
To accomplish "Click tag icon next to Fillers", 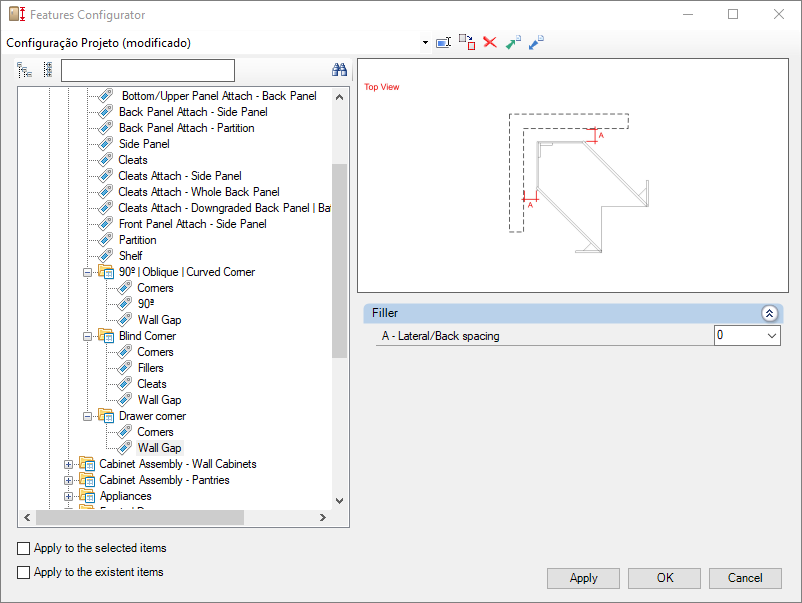I will point(124,368).
